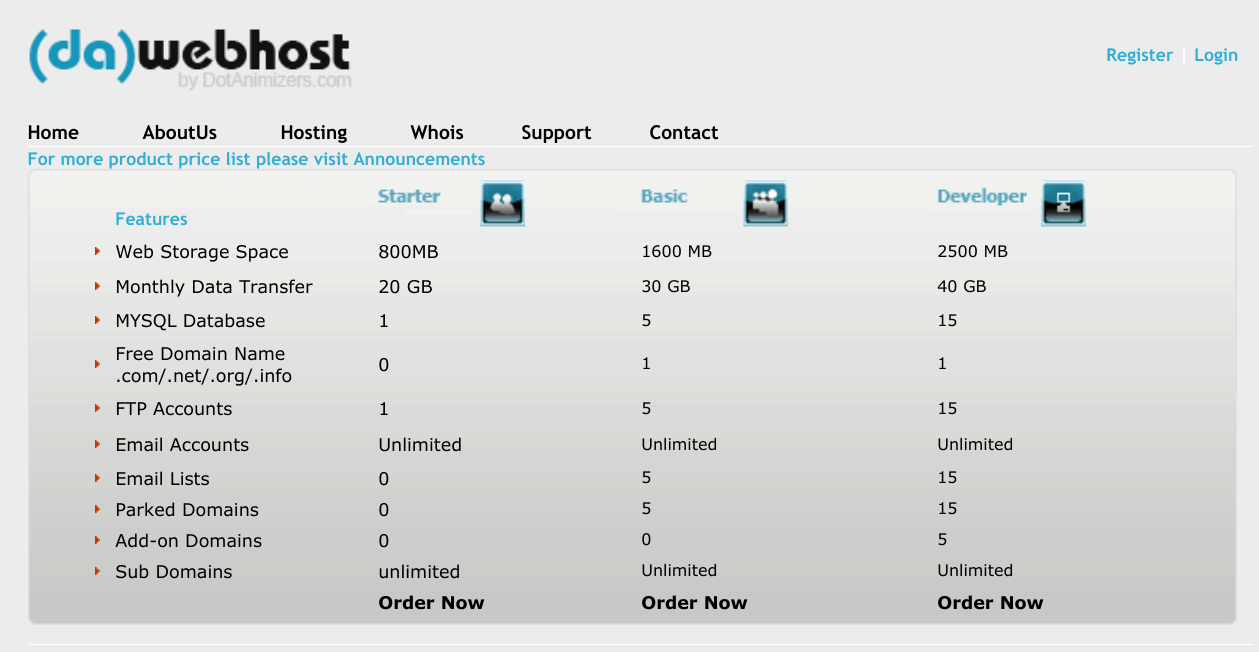
Task: Click the 20 GB data transfer value
Action: (405, 287)
